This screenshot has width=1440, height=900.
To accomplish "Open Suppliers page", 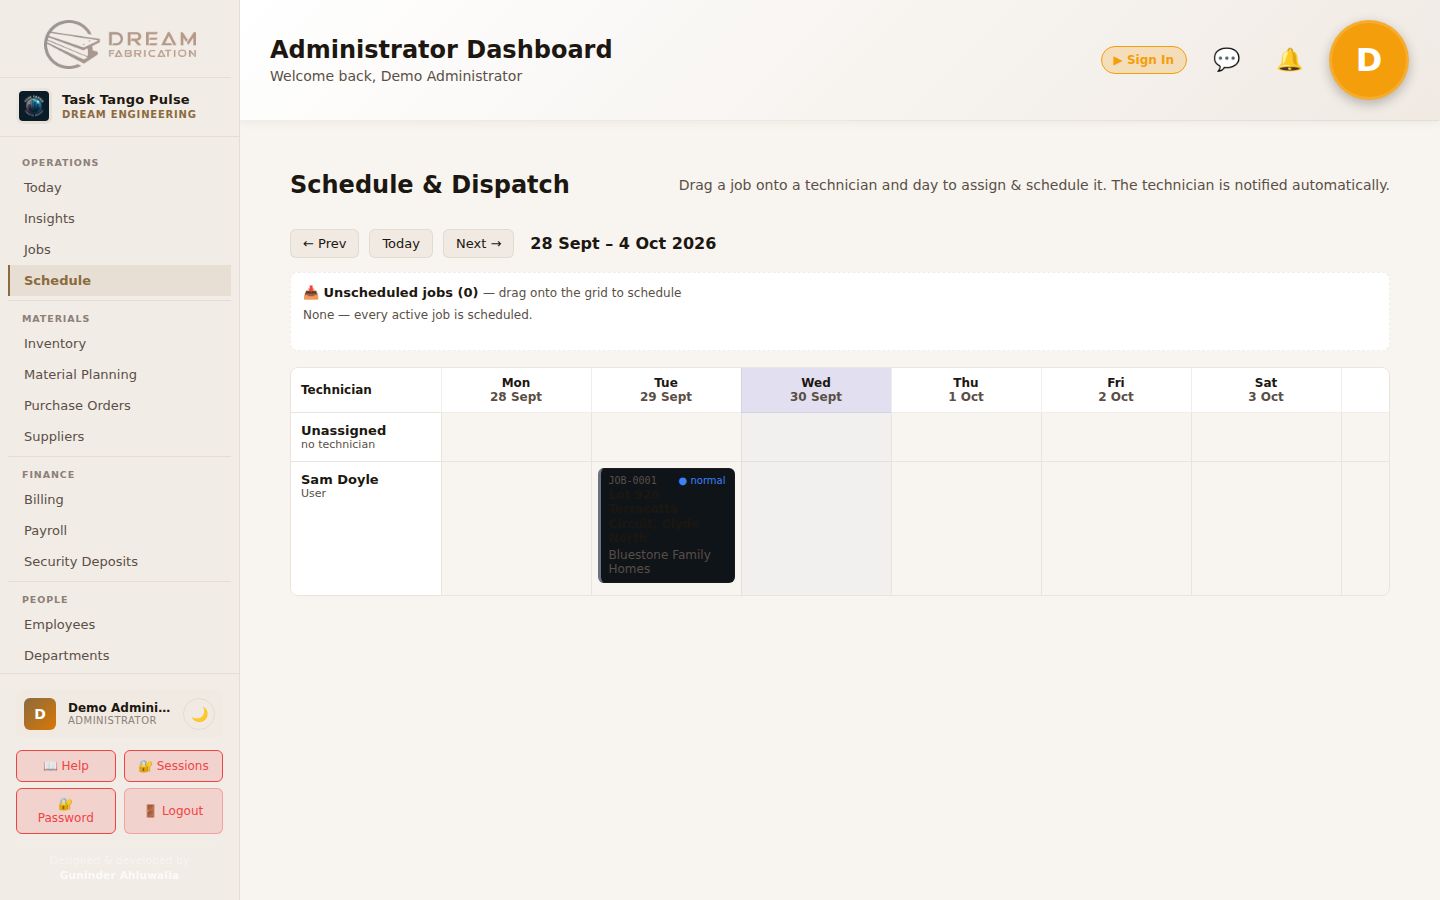I will [119, 436].
